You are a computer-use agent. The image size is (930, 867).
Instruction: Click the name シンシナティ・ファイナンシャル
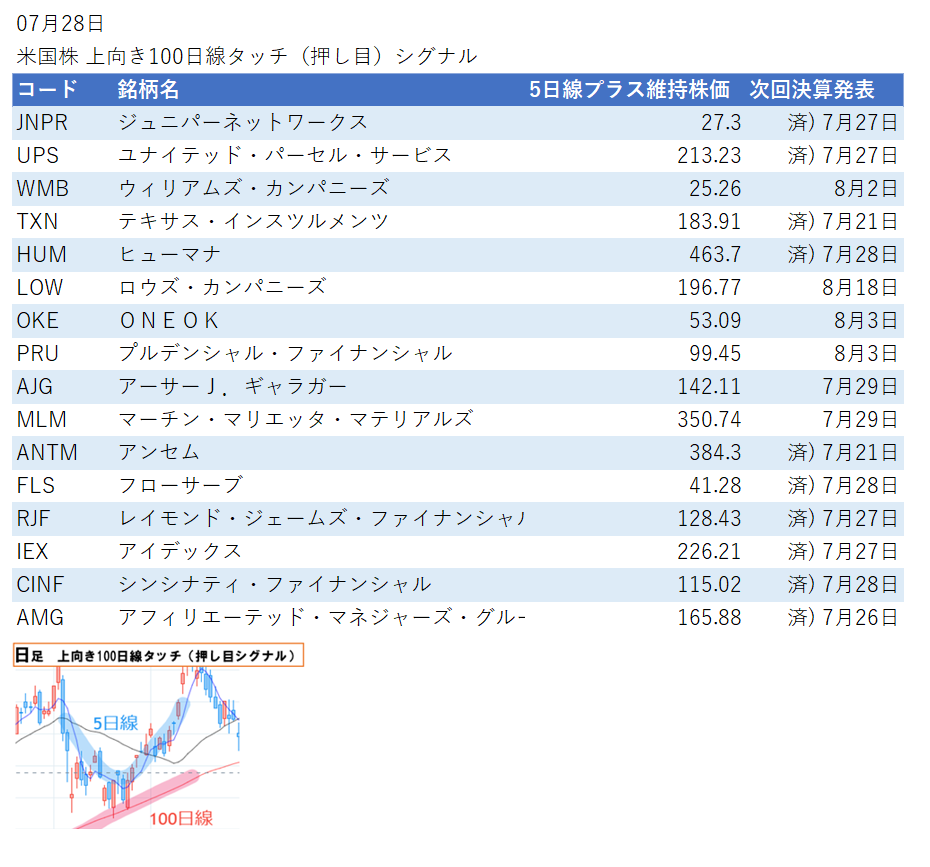[275, 585]
